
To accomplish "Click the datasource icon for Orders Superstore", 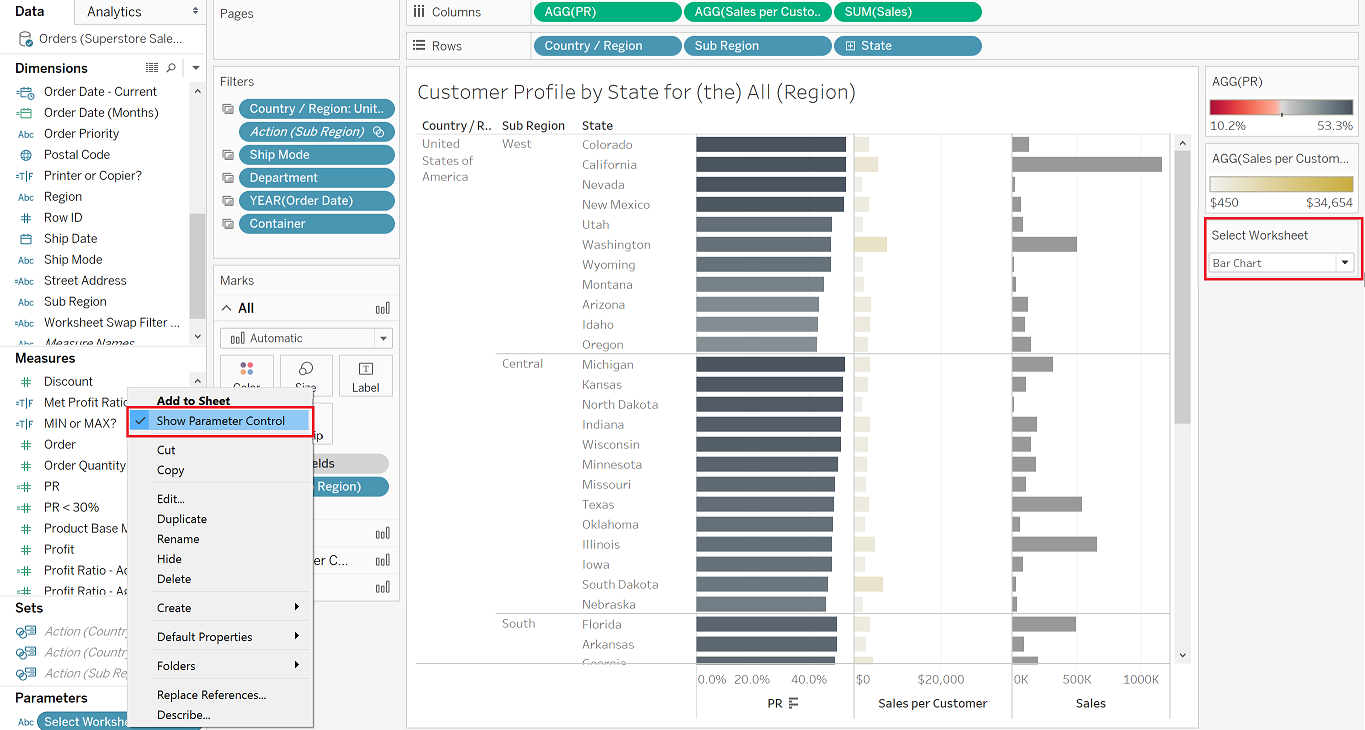I will [25, 39].
